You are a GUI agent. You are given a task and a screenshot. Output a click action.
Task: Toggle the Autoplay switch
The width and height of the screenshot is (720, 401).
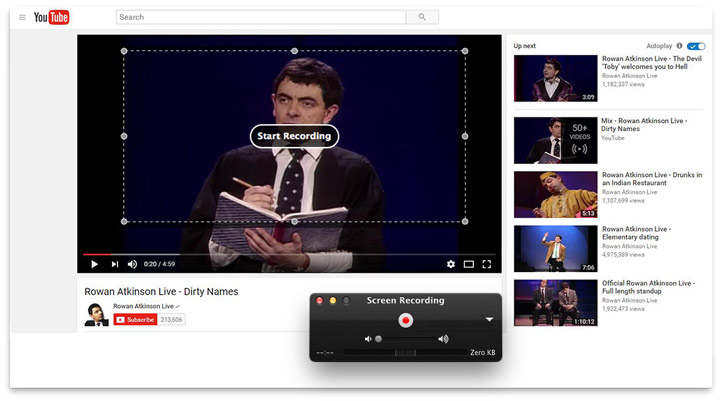tap(696, 46)
